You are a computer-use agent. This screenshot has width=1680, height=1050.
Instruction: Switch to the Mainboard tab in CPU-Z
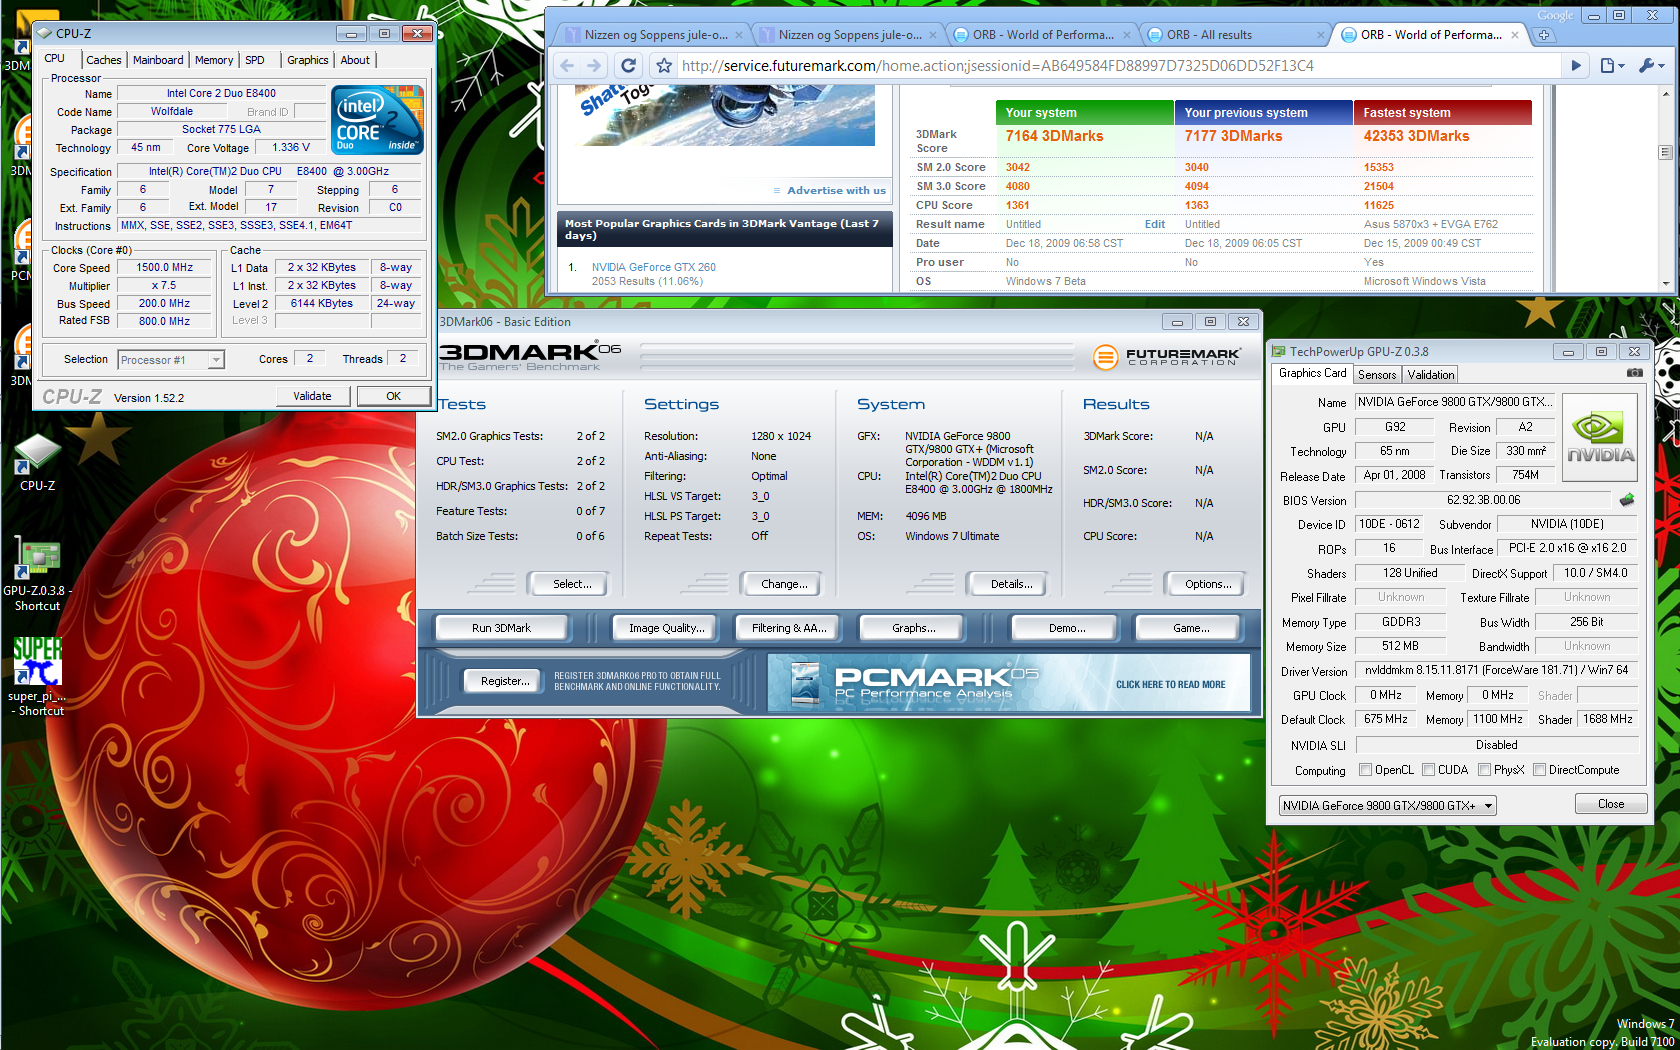pos(158,60)
